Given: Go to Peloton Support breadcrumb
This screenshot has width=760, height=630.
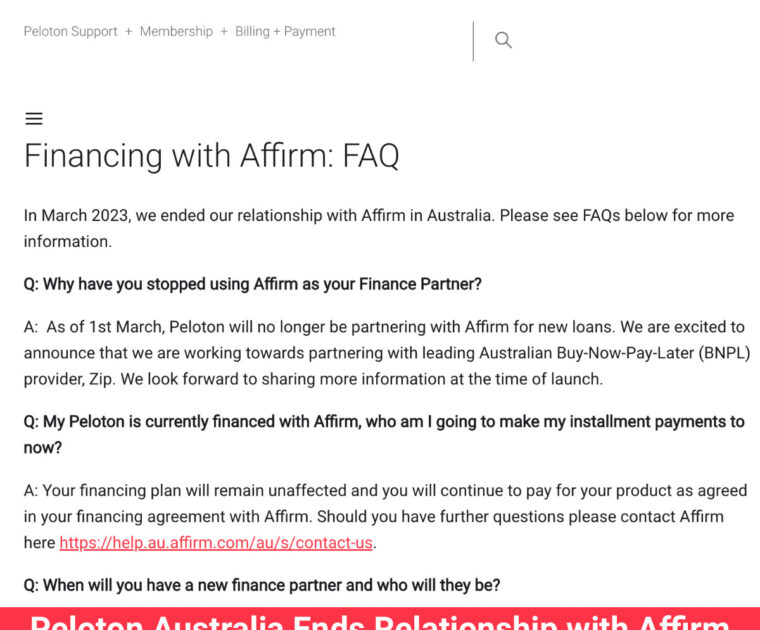Looking at the screenshot, I should point(70,31).
